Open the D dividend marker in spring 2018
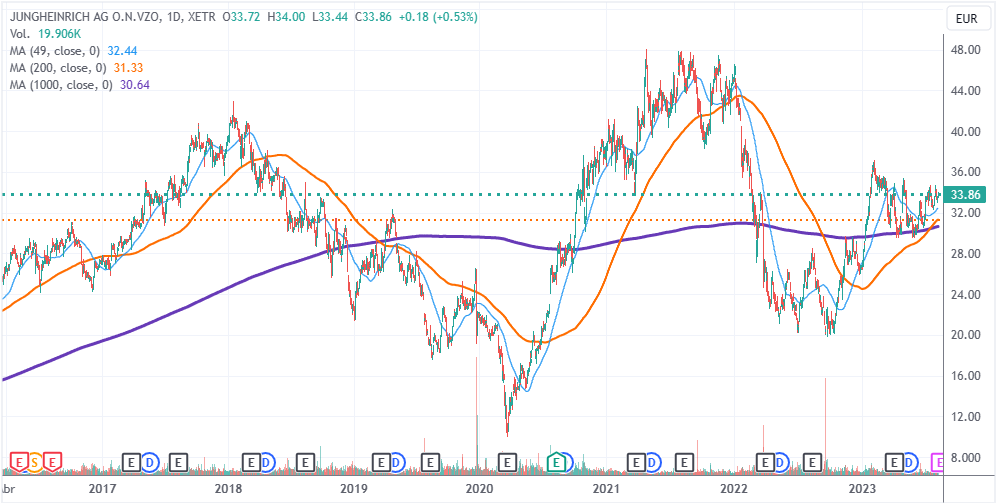 (267, 461)
